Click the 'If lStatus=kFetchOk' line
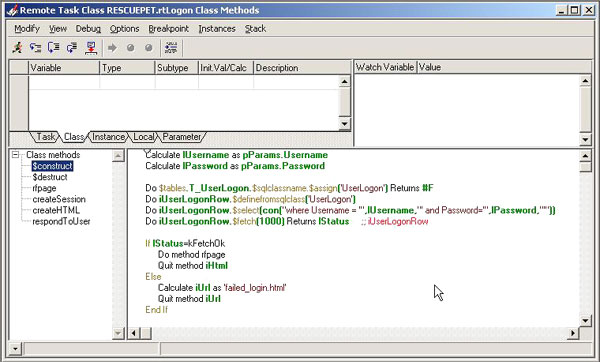Viewport: 600px width, 362px height. (x=185, y=244)
